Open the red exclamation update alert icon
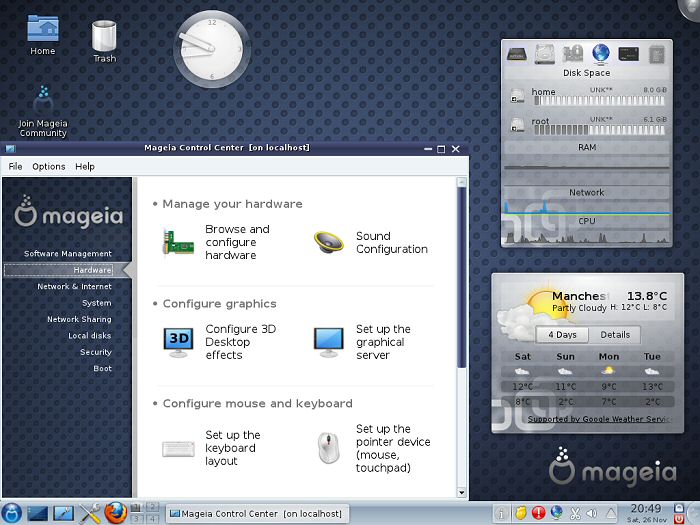700x525 pixels. click(x=538, y=513)
